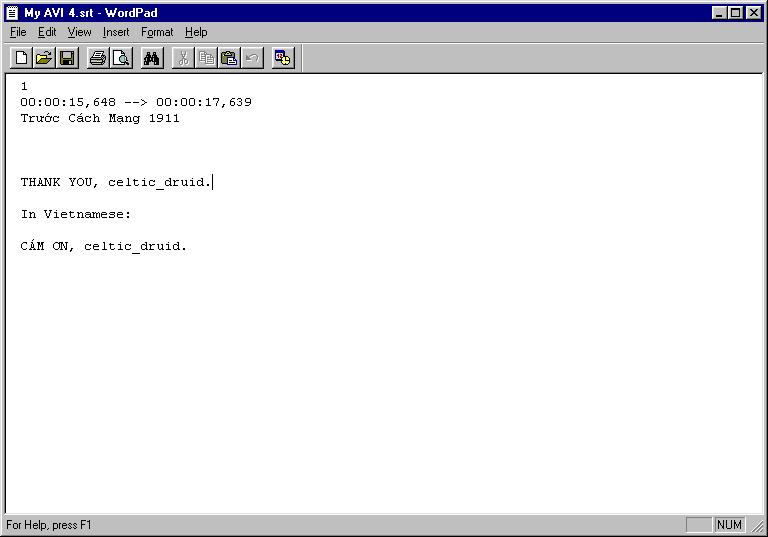Viewport: 768px width, 537px height.
Task: Open the Format menu
Action: click(157, 32)
